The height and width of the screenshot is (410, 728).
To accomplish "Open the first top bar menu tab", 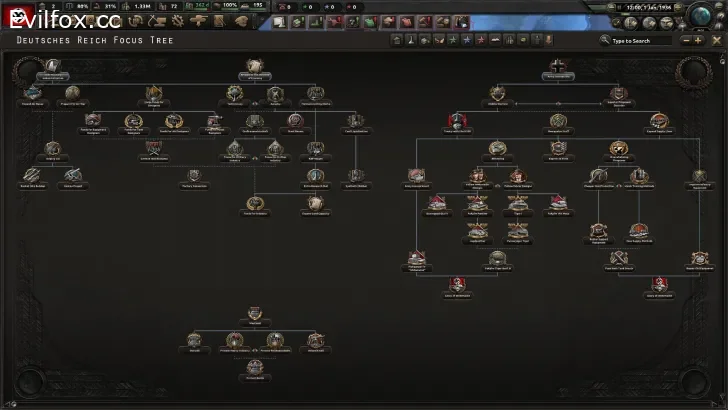I will (280, 22).
